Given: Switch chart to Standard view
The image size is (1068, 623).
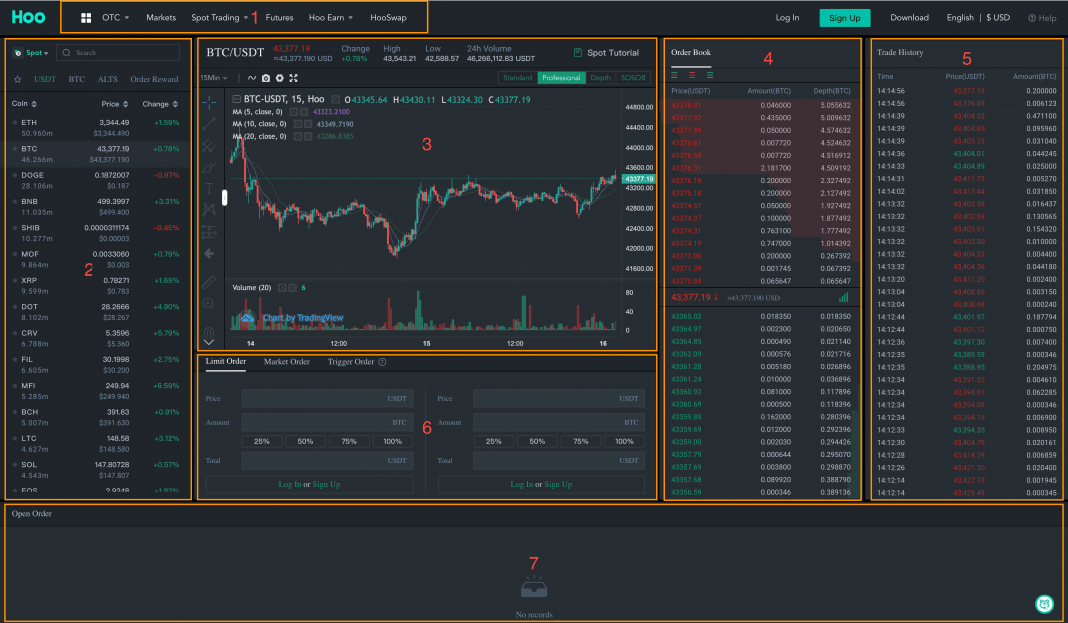Looking at the screenshot, I should 518,78.
